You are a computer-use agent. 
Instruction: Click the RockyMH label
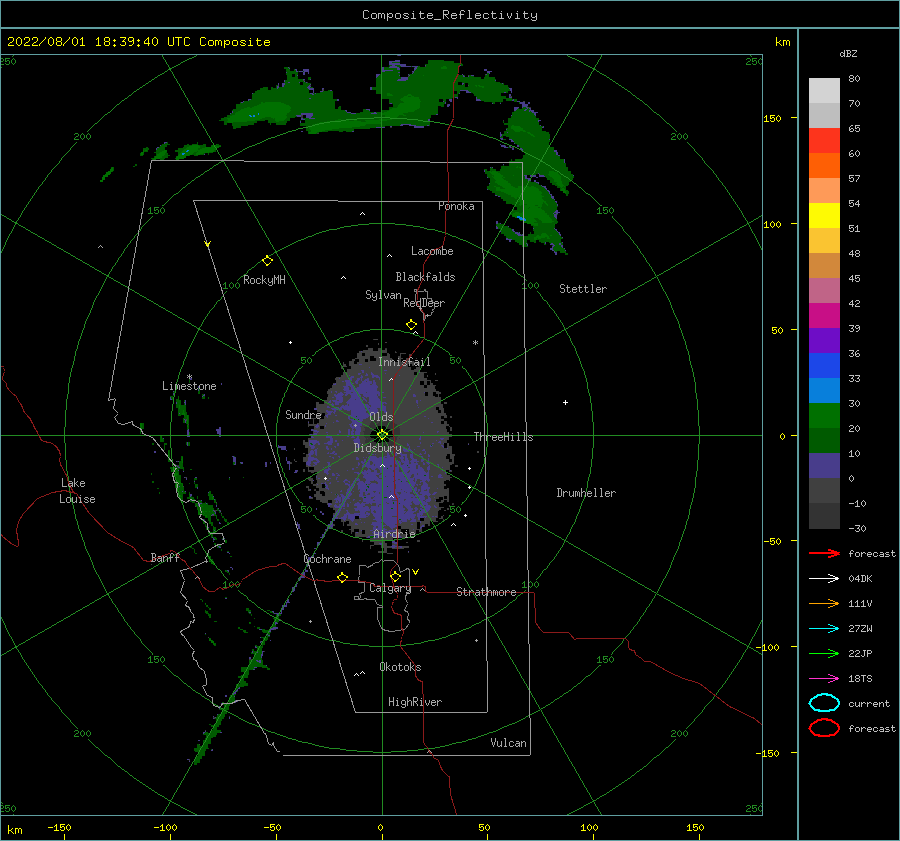click(264, 280)
